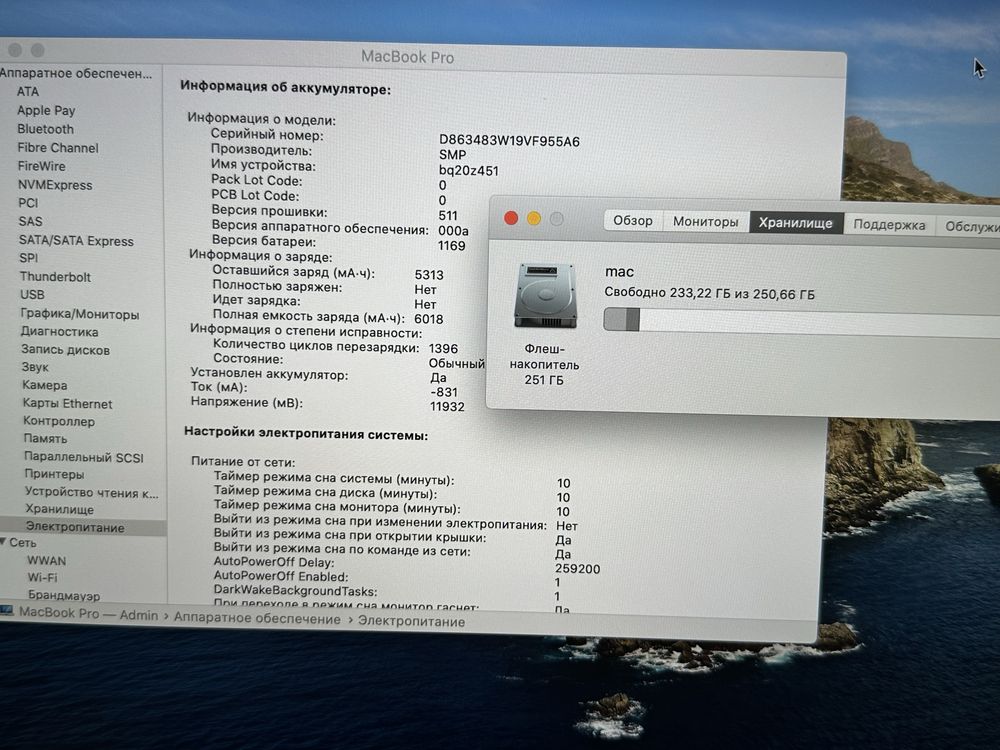
Task: Open Контроллер sidebar entry
Action: point(59,421)
